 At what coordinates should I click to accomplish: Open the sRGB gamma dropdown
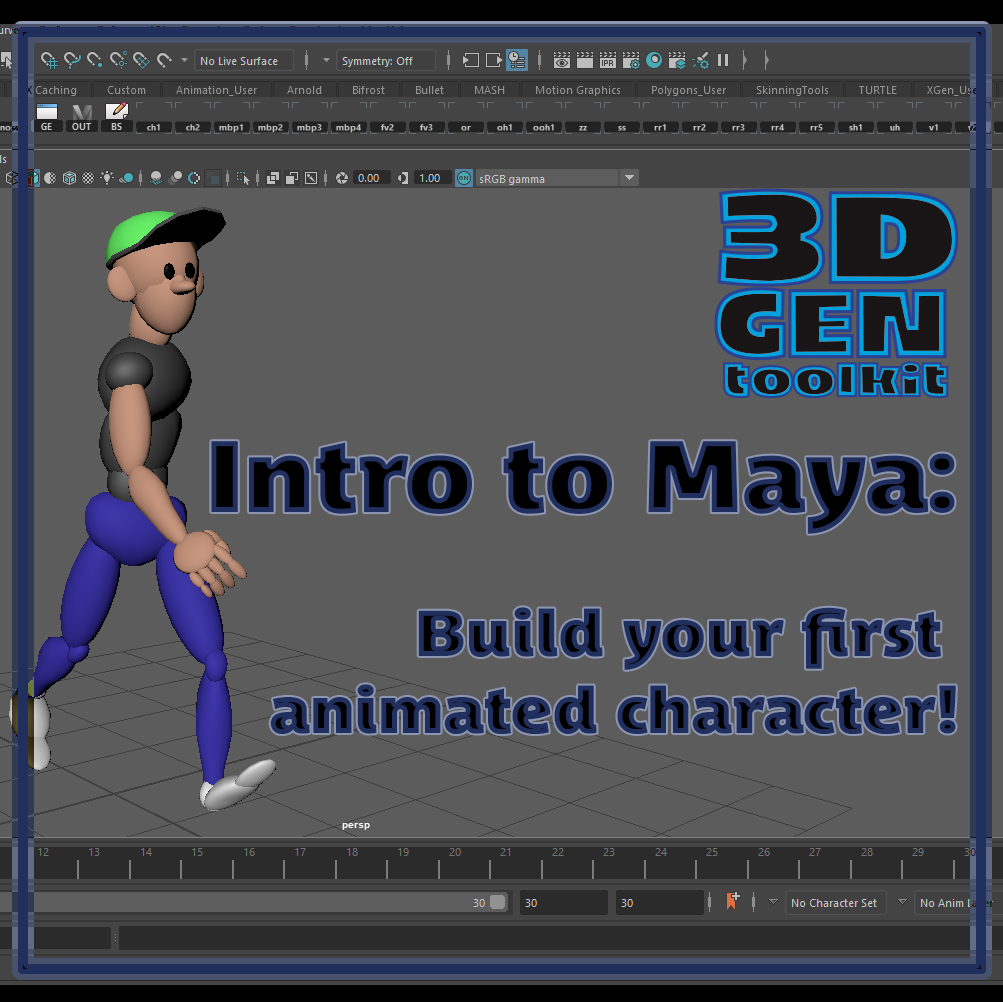coord(557,179)
